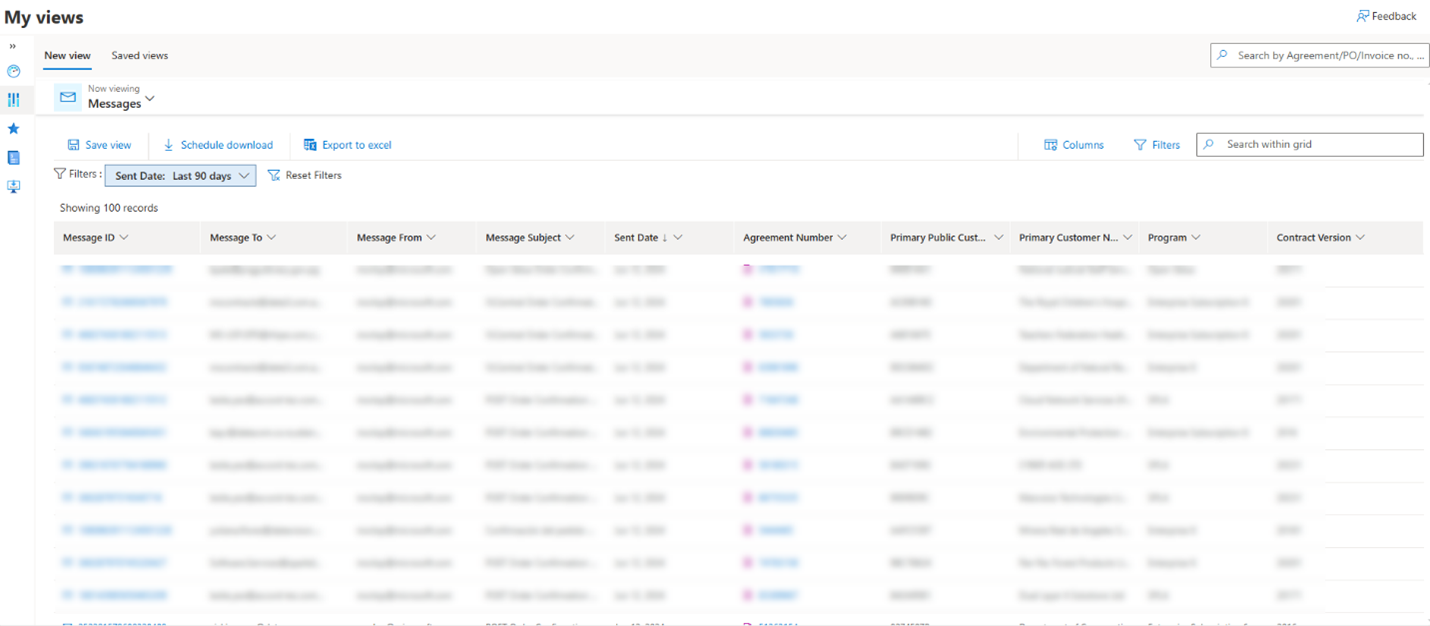The image size is (1430, 626).
Task: Open the Message To column menu
Action: tap(271, 238)
